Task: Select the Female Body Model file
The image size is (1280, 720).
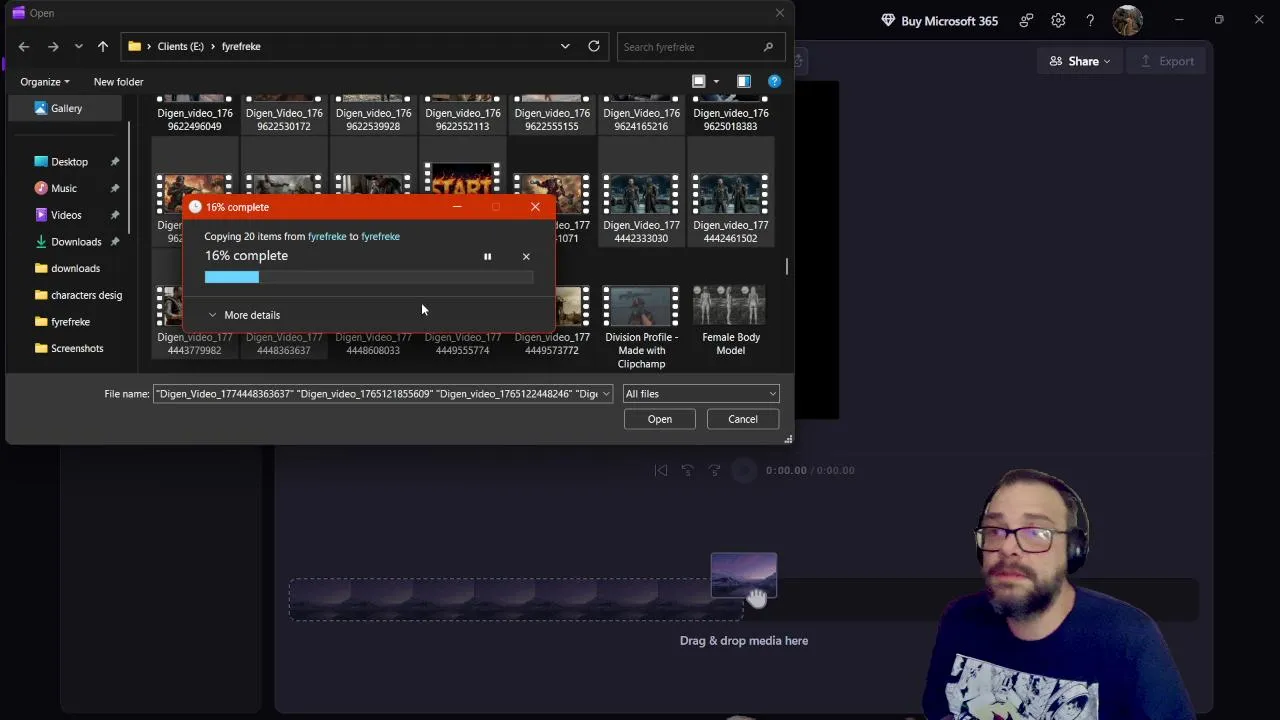Action: pyautogui.click(x=730, y=321)
